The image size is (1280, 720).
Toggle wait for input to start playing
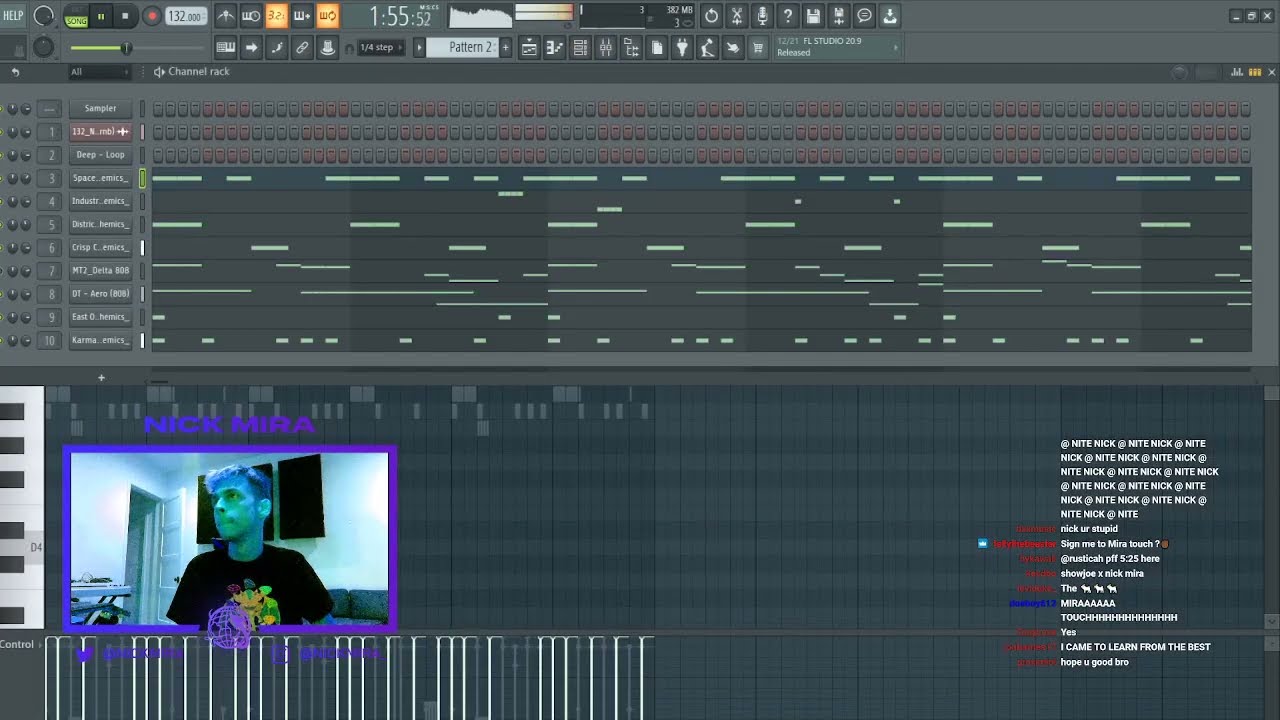click(x=251, y=15)
